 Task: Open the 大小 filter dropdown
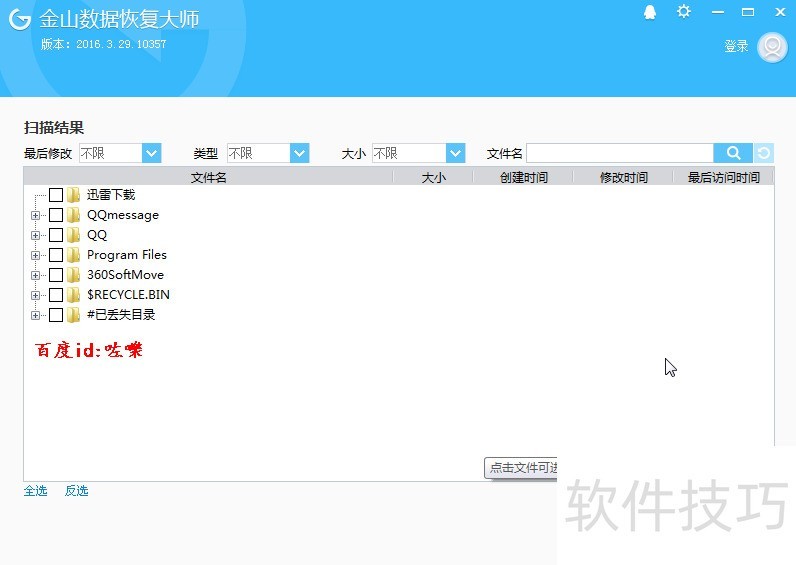pyautogui.click(x=455, y=153)
